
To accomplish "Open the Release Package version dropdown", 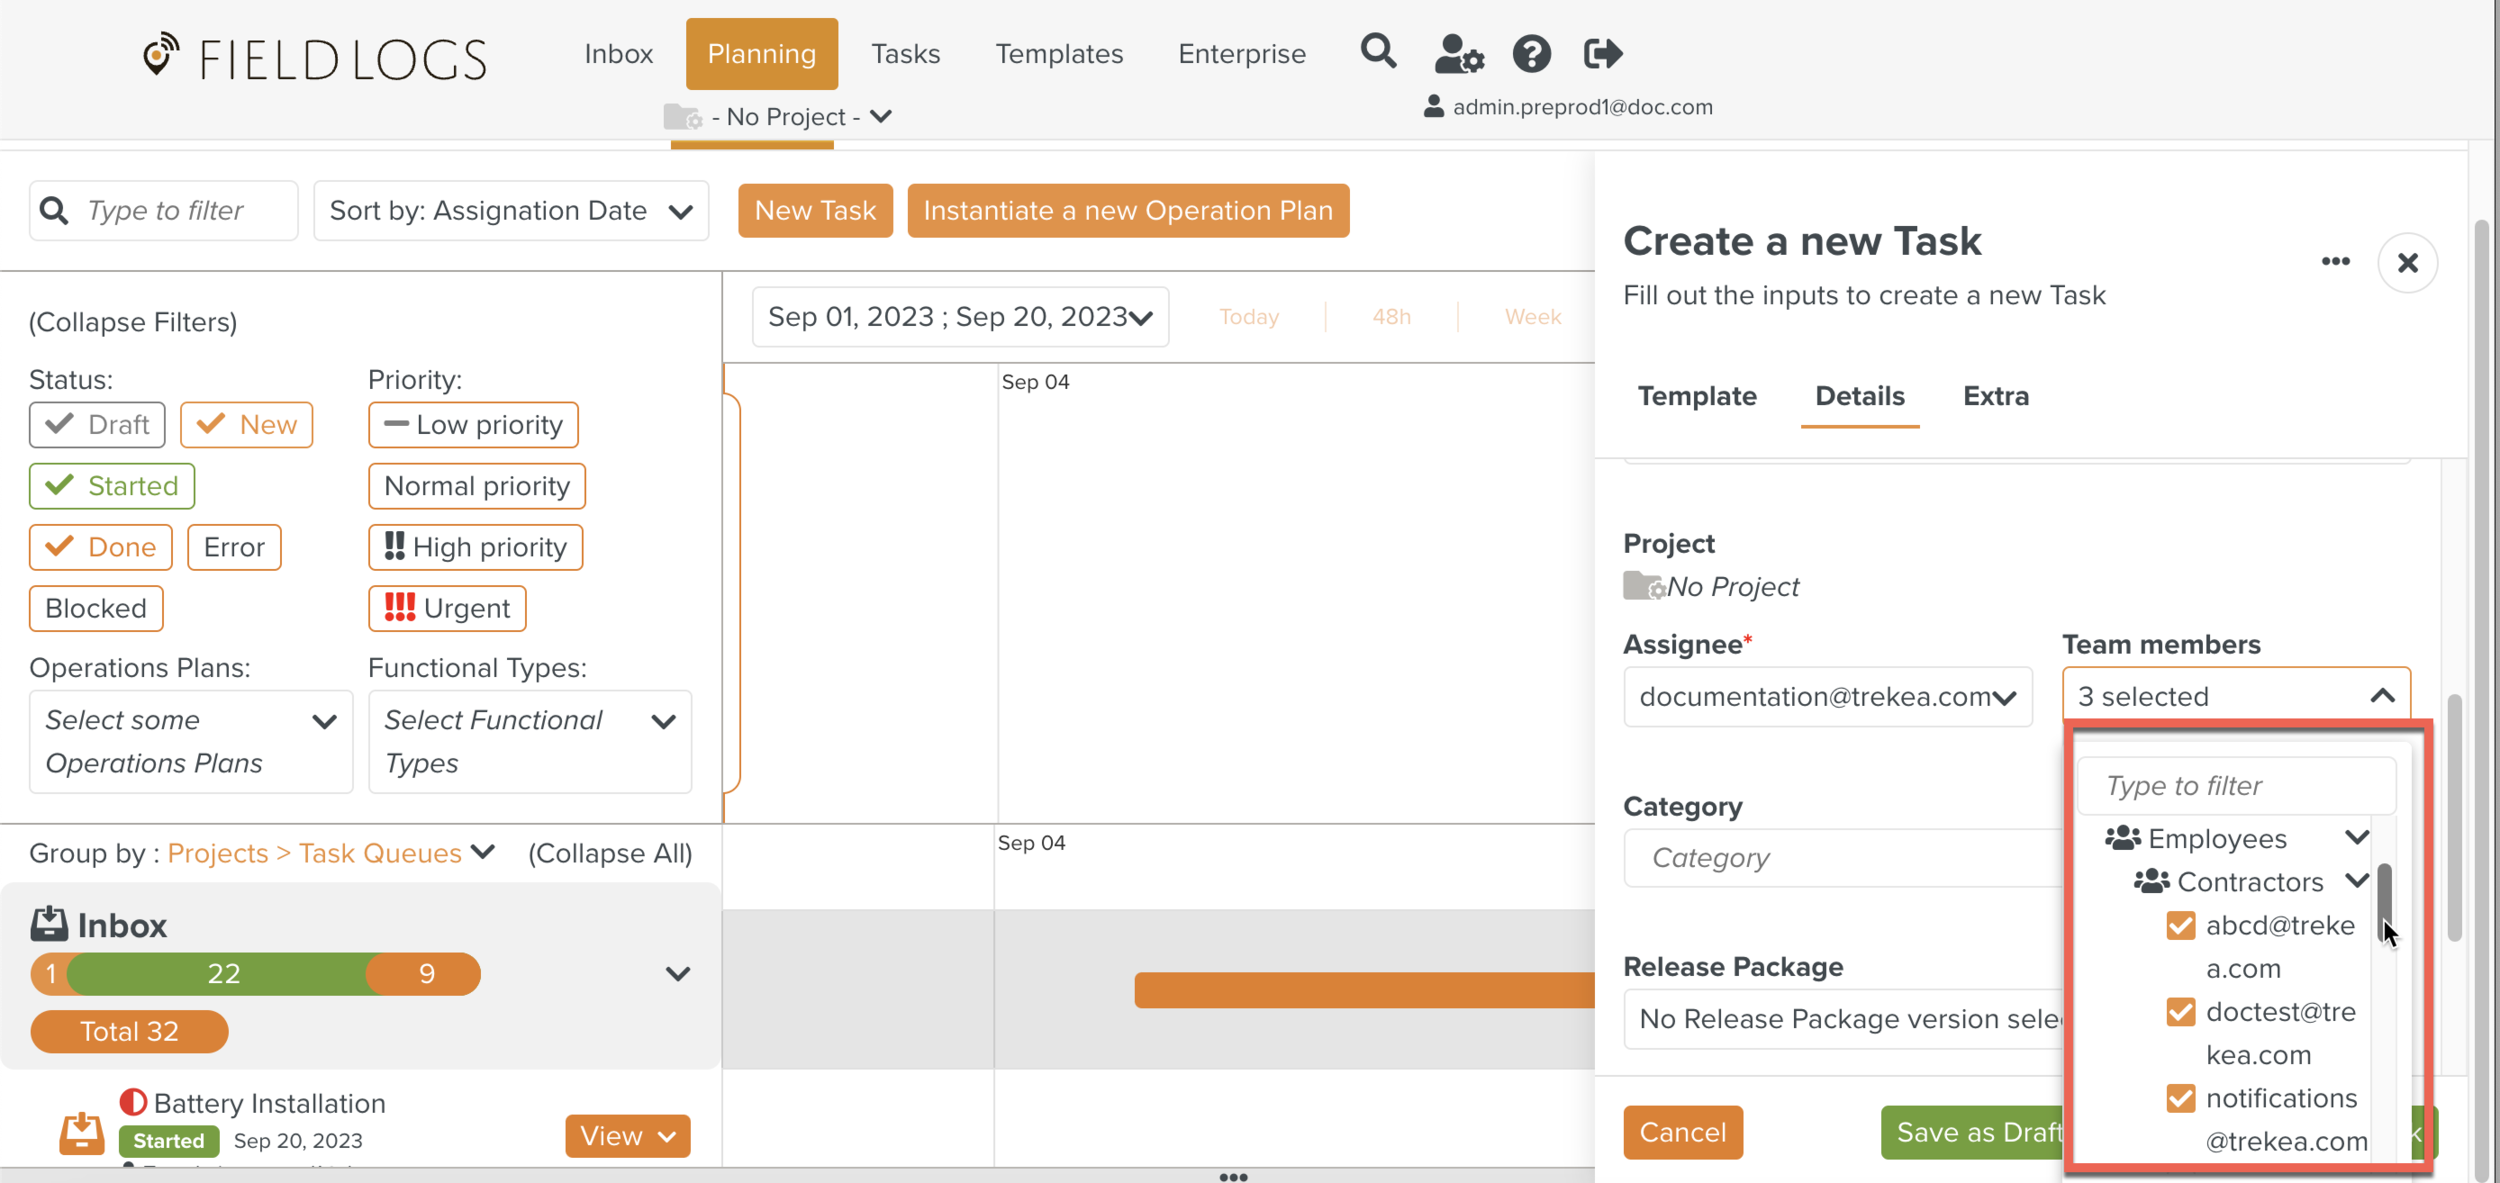I will (1843, 1019).
